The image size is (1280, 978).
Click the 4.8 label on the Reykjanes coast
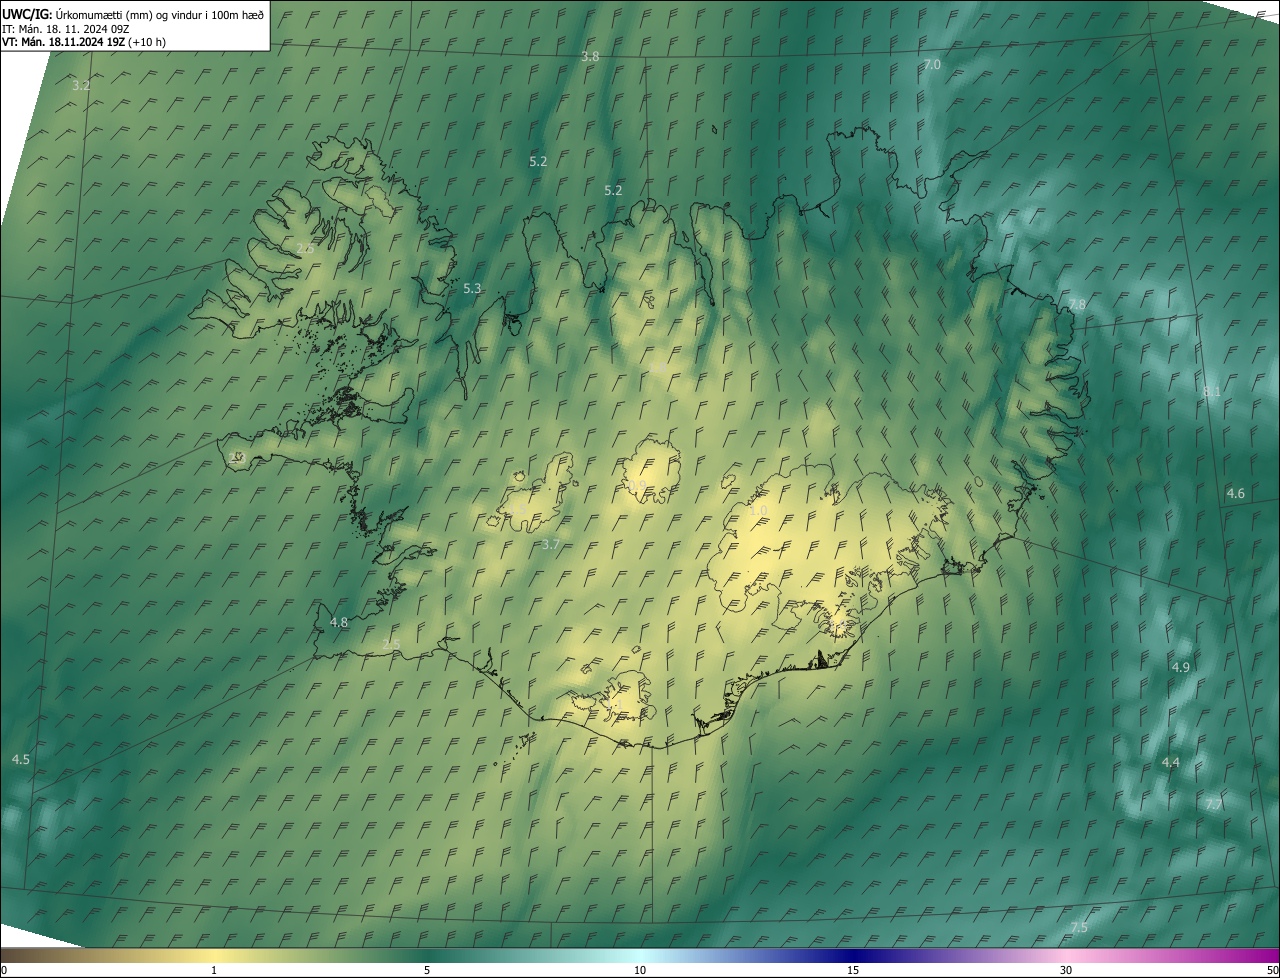tap(339, 623)
